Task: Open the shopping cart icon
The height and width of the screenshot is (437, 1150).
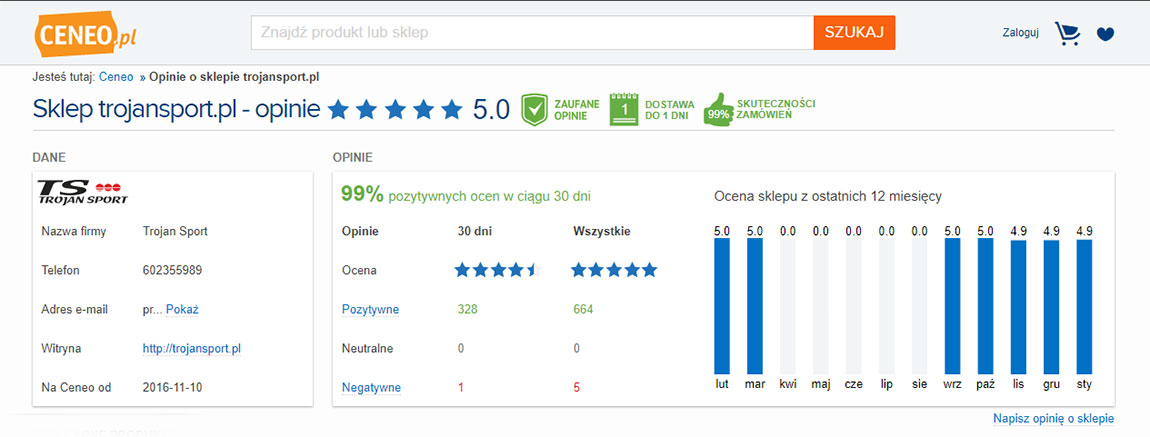Action: [x=1067, y=33]
